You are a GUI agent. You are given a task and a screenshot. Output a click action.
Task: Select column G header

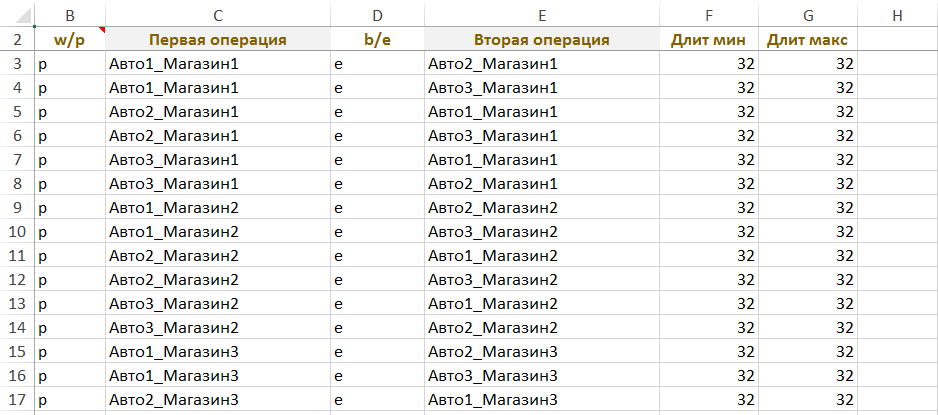[x=808, y=15]
